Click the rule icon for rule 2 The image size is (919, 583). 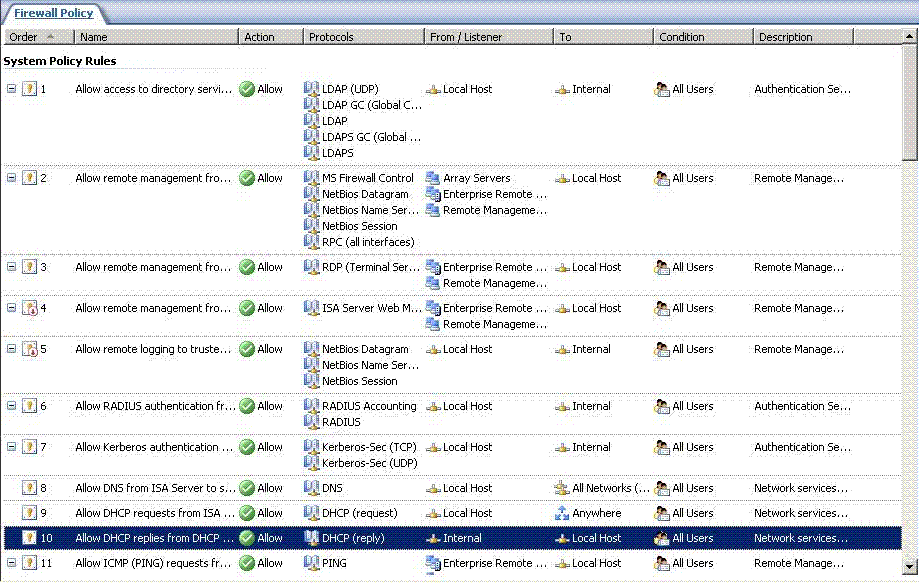(x=29, y=178)
